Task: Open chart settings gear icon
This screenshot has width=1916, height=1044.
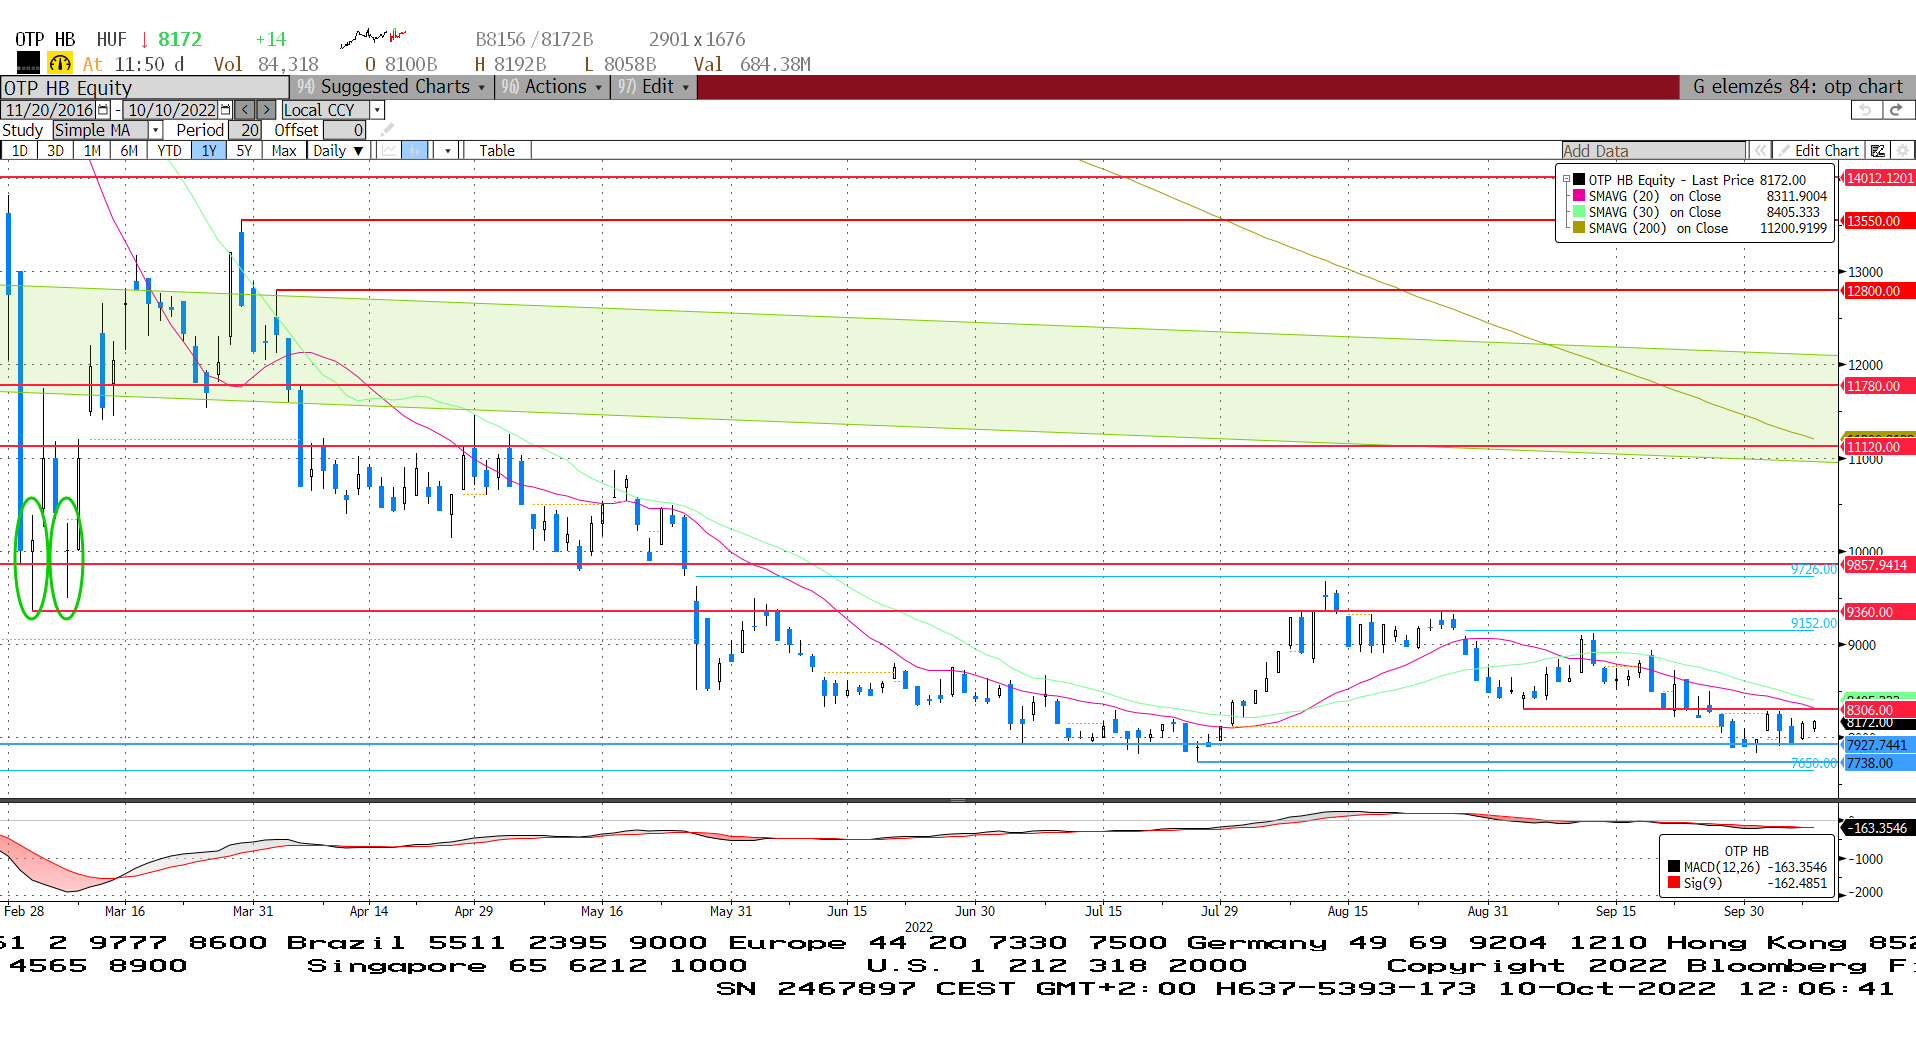Action: 1902,151
